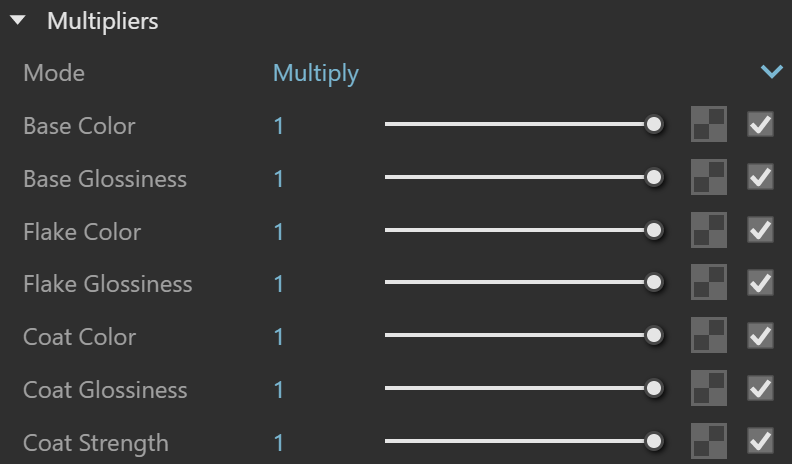Screen dimensions: 792x464
Task: Open texture map slot for Coat Color
Action: (x=709, y=335)
